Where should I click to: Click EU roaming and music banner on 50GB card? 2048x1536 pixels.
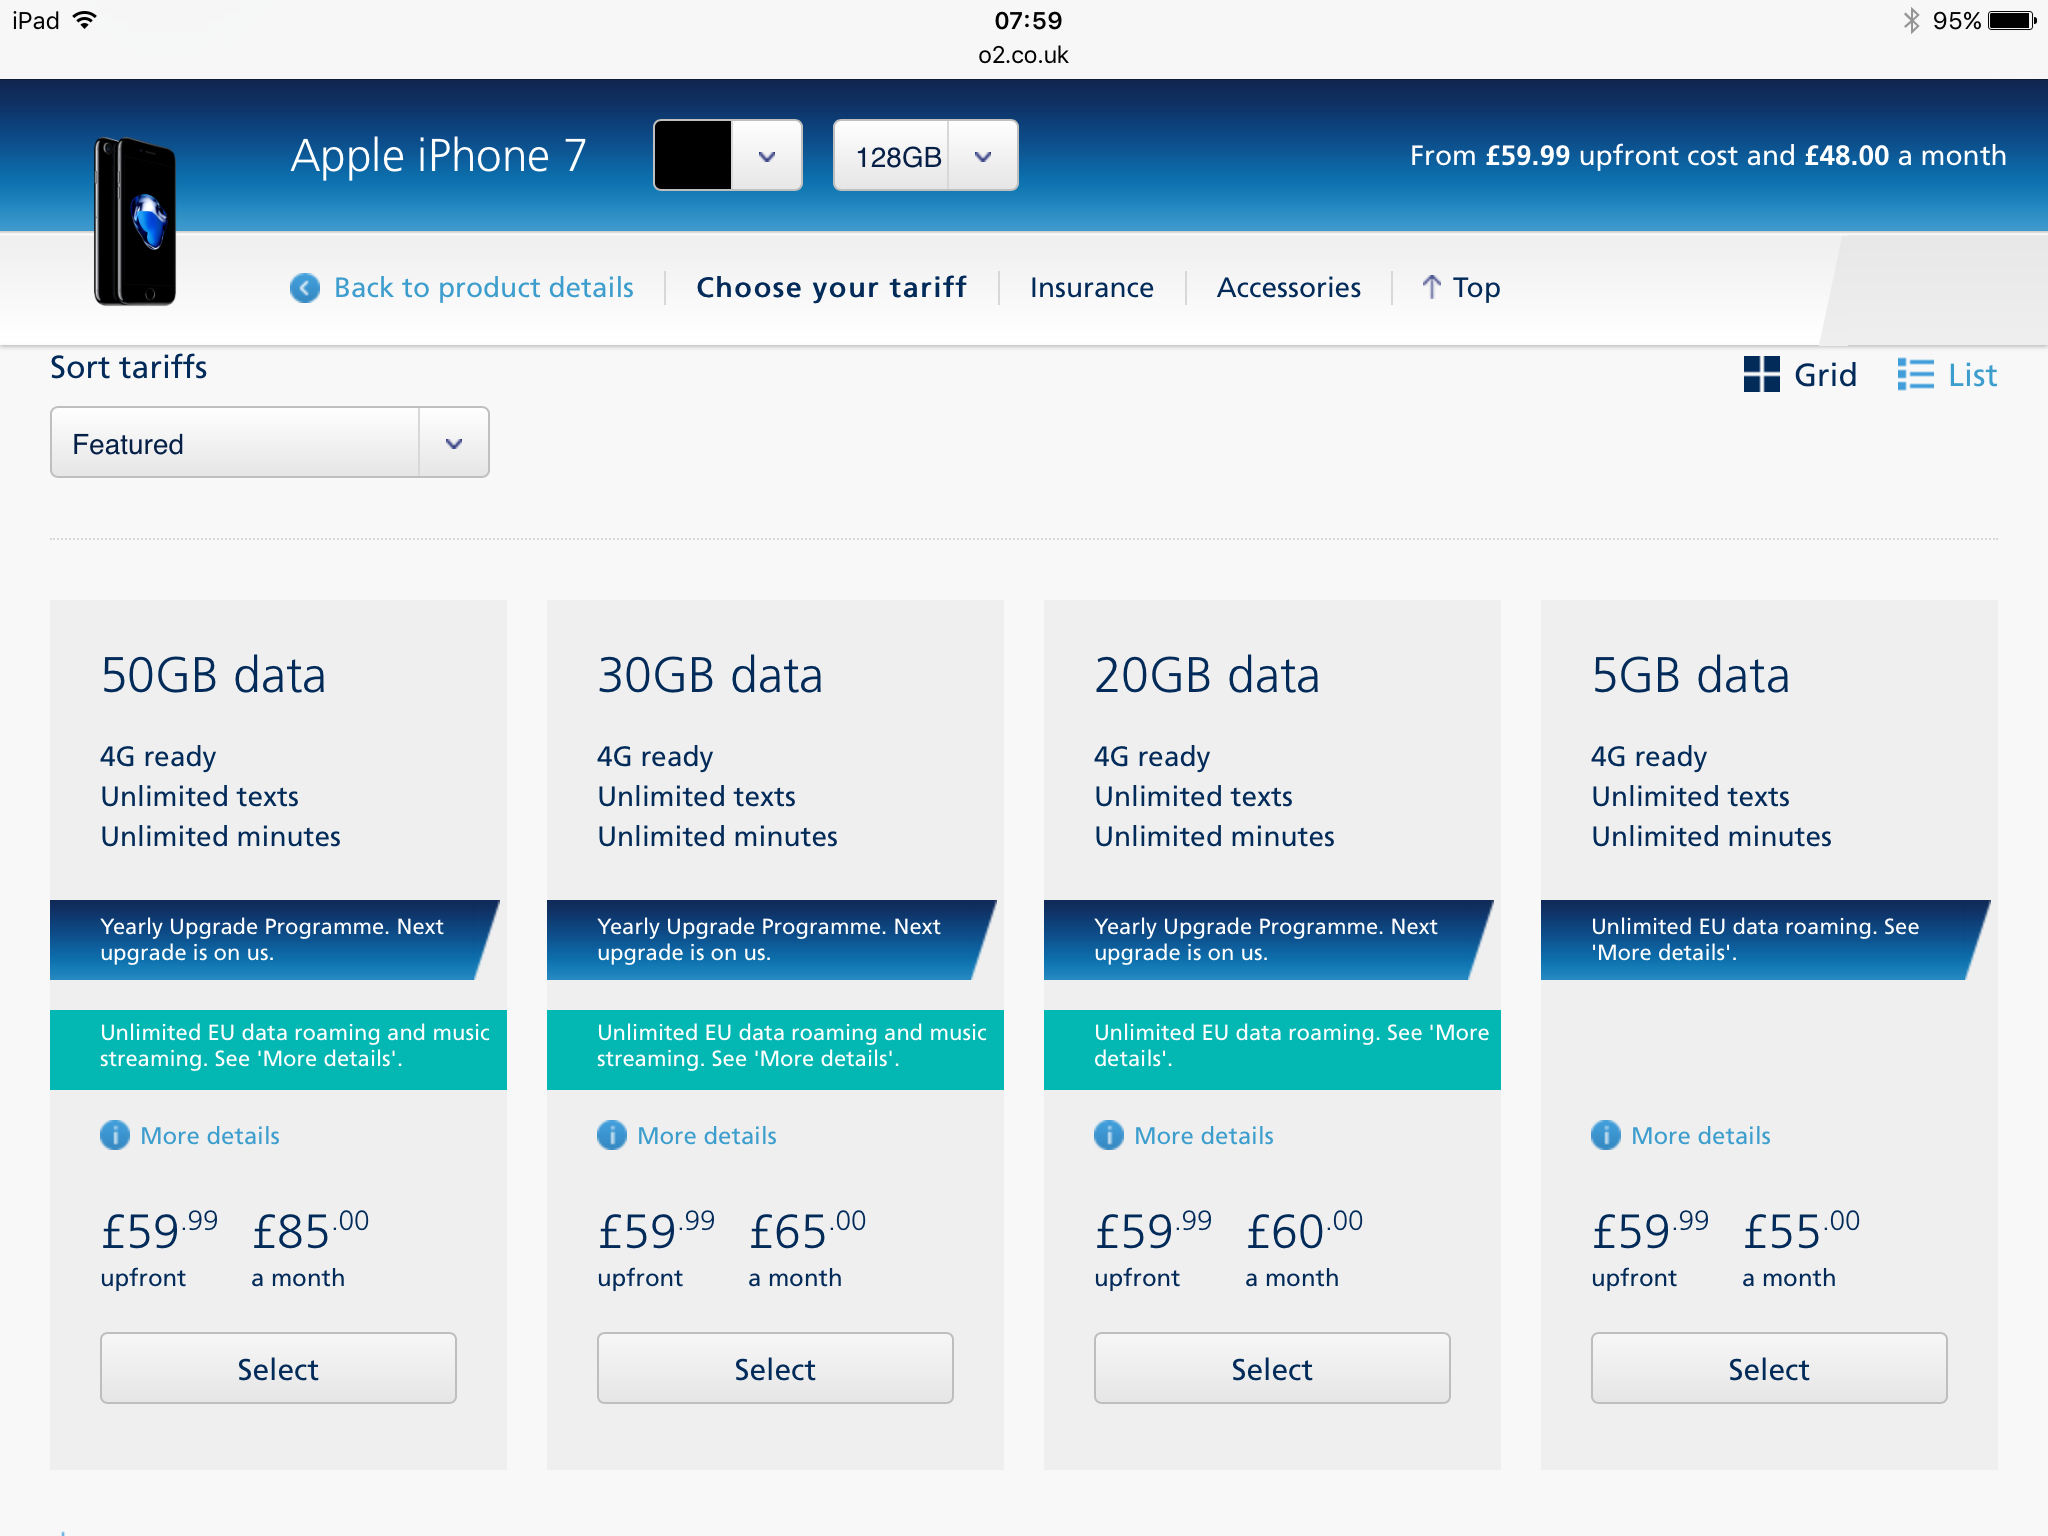pyautogui.click(x=278, y=1049)
